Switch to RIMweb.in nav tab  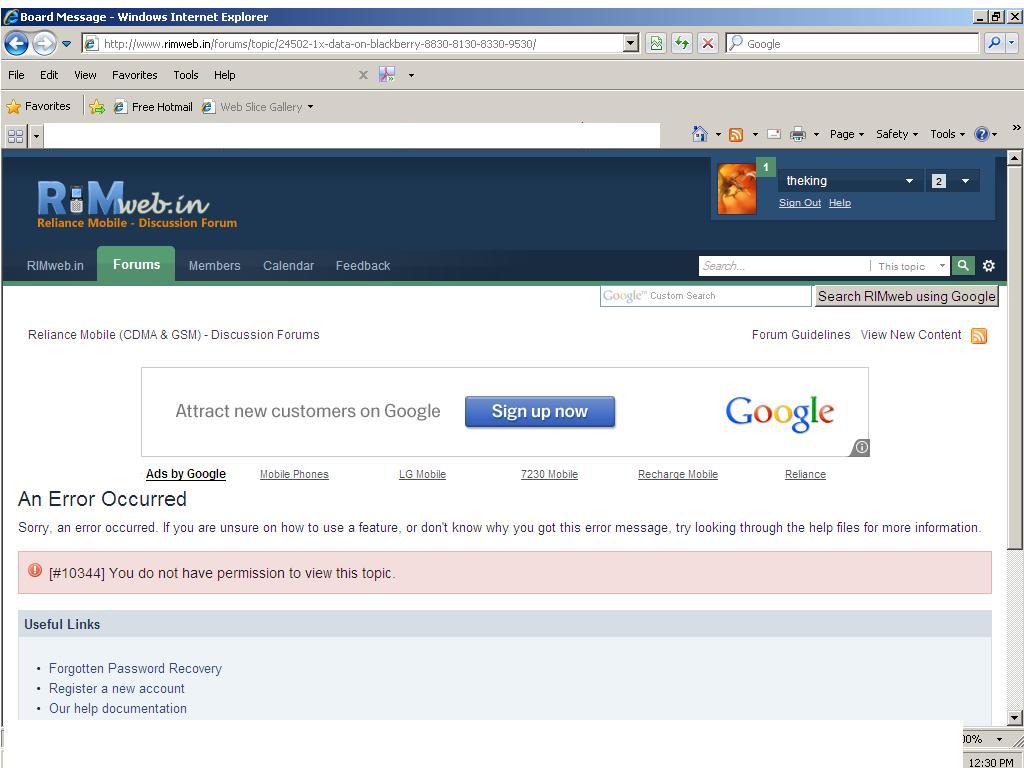(55, 266)
